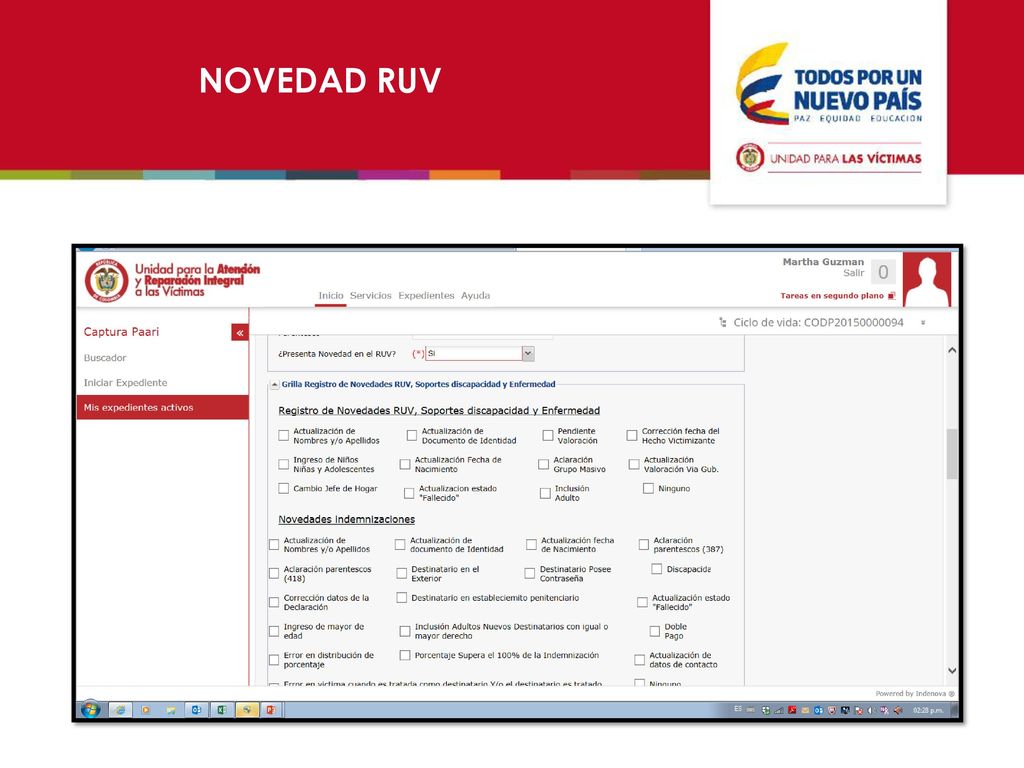This screenshot has height=768, width=1024.
Task: Open Windows Media Player from the taskbar
Action: [x=146, y=710]
